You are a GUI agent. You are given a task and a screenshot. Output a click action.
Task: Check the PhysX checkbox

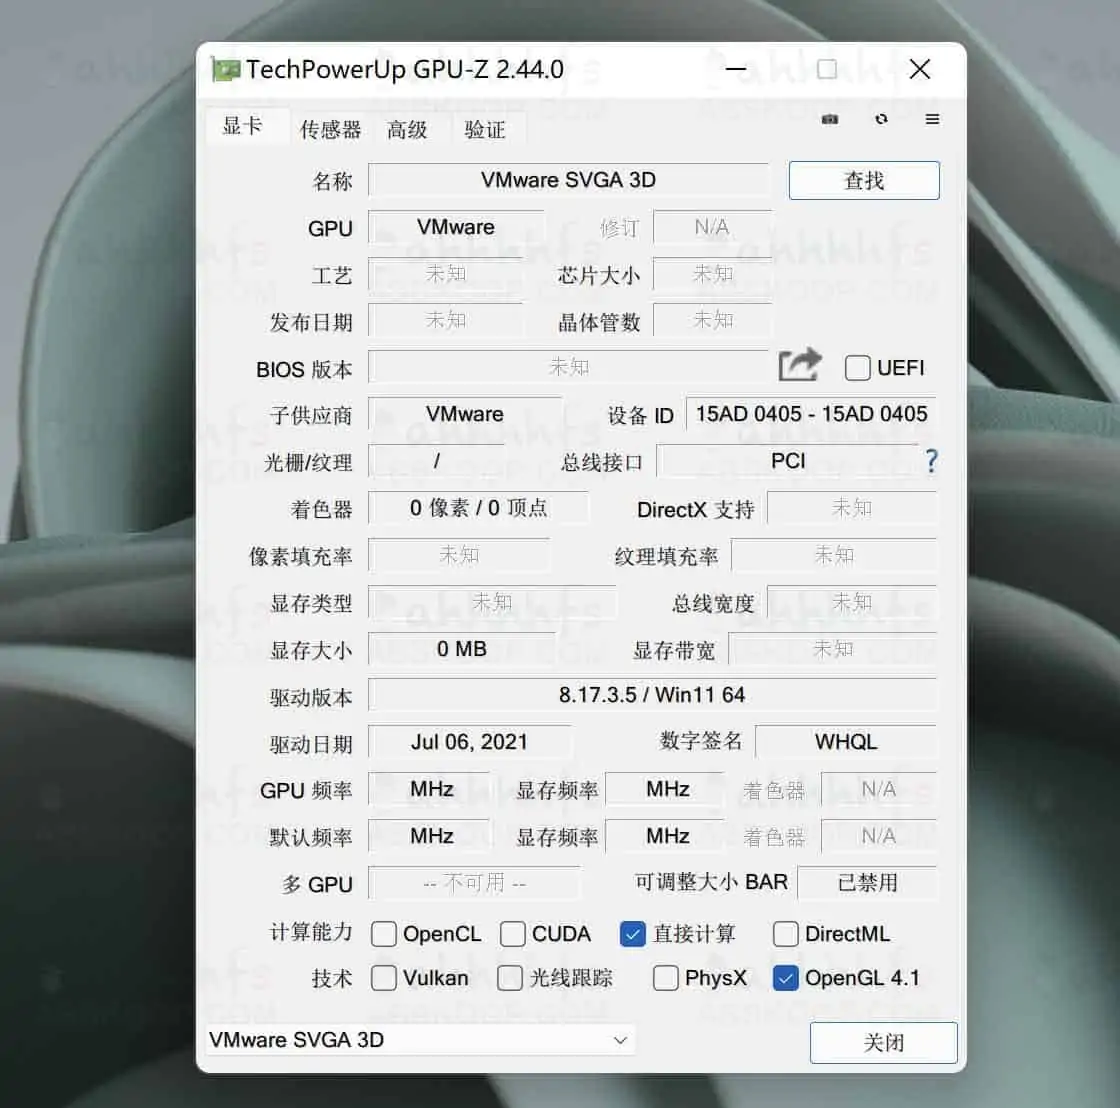click(665, 978)
